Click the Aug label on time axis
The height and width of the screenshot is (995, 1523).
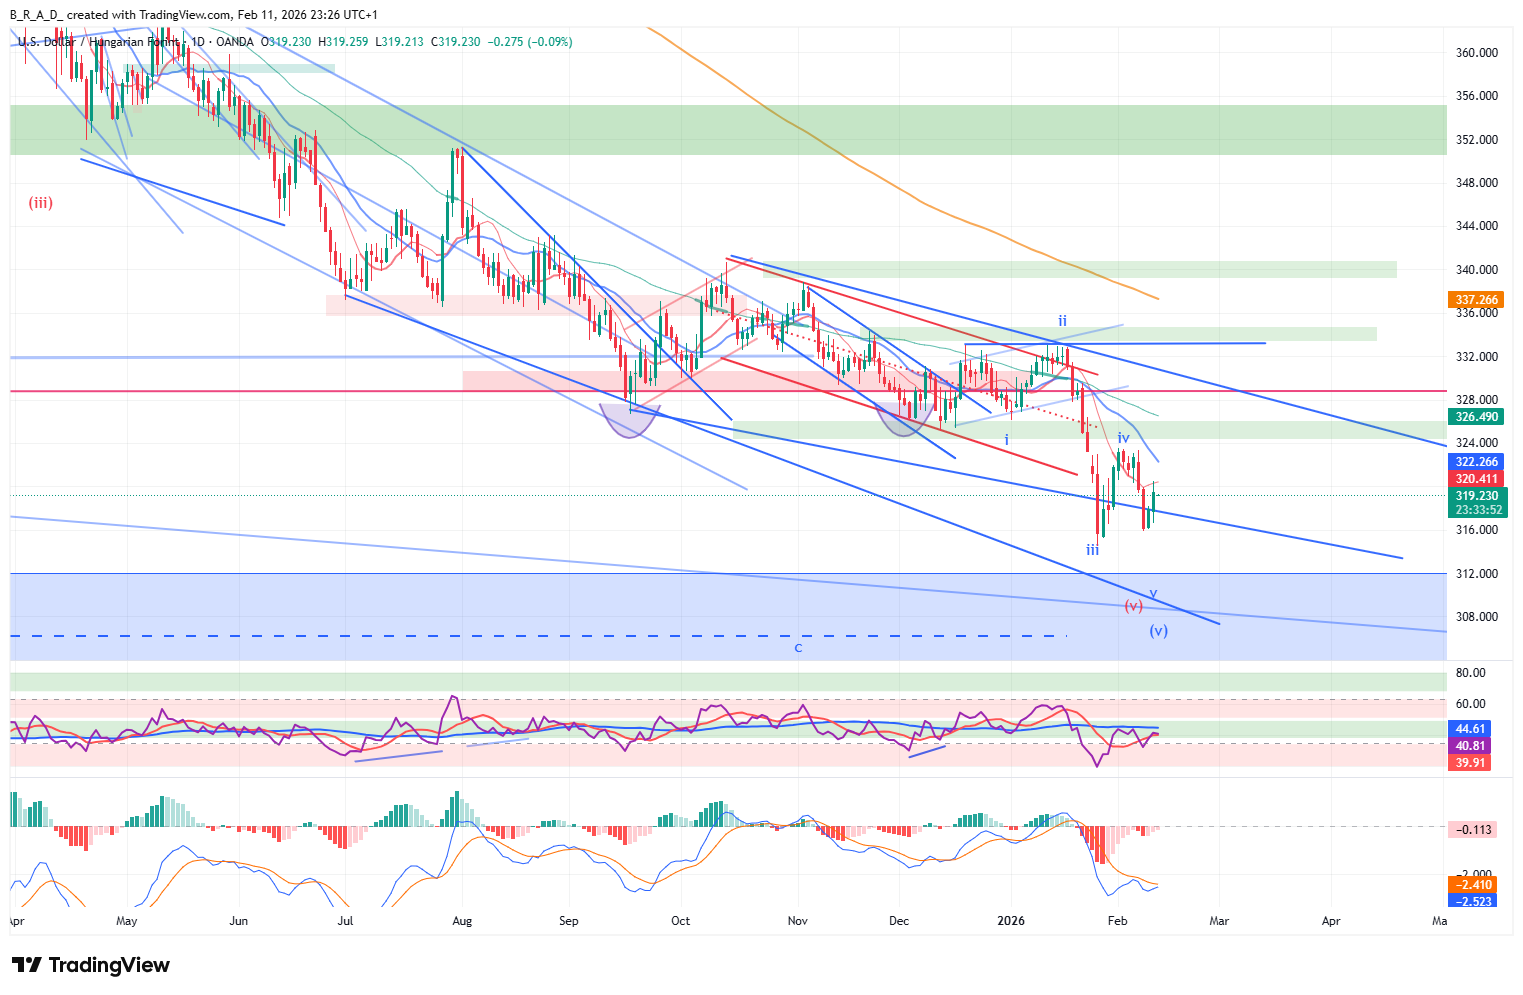pyautogui.click(x=461, y=920)
